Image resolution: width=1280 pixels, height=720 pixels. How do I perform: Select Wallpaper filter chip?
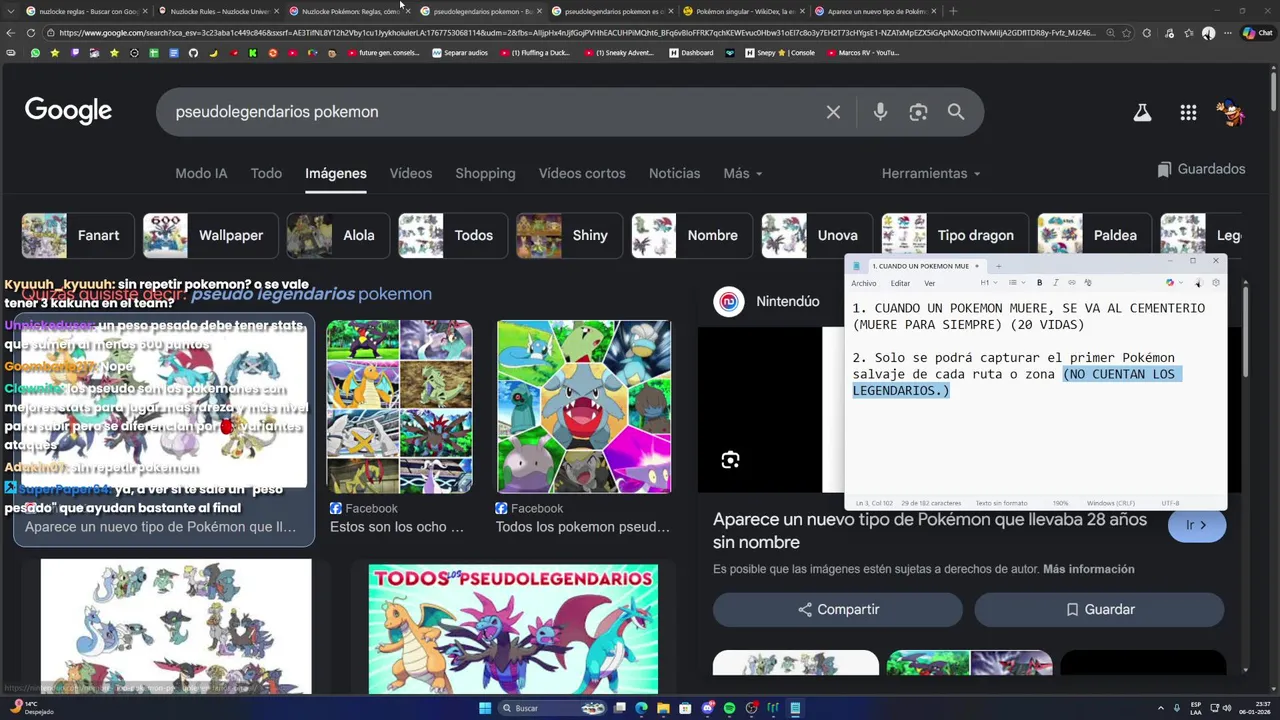(x=209, y=235)
